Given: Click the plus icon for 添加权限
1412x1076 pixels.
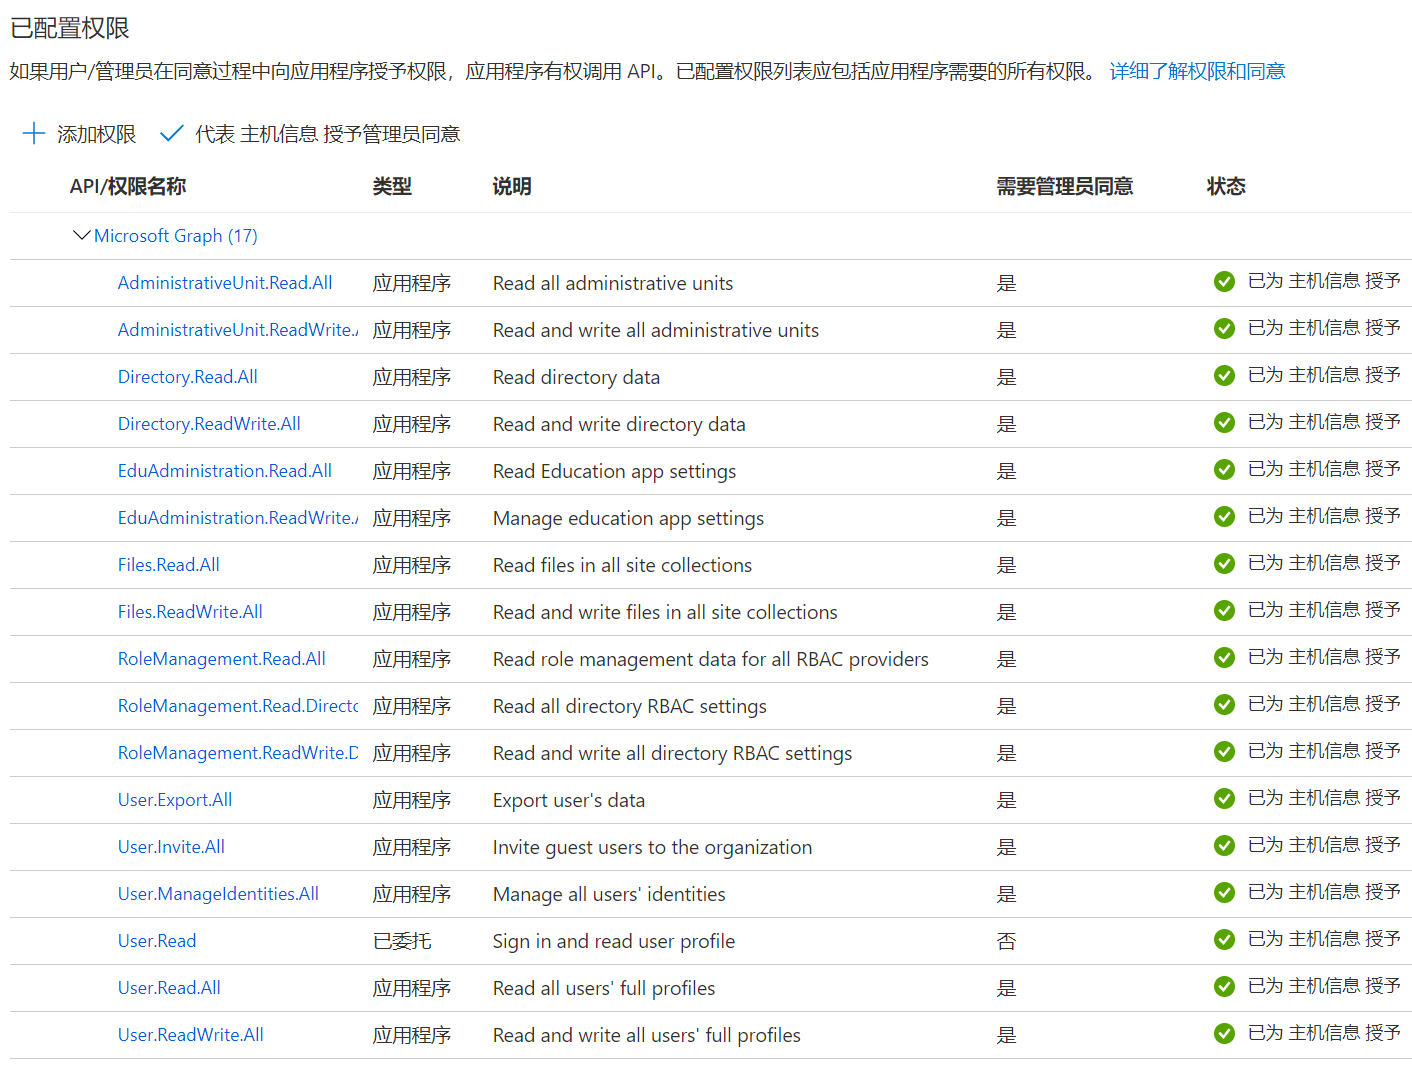Looking at the screenshot, I should tap(34, 134).
